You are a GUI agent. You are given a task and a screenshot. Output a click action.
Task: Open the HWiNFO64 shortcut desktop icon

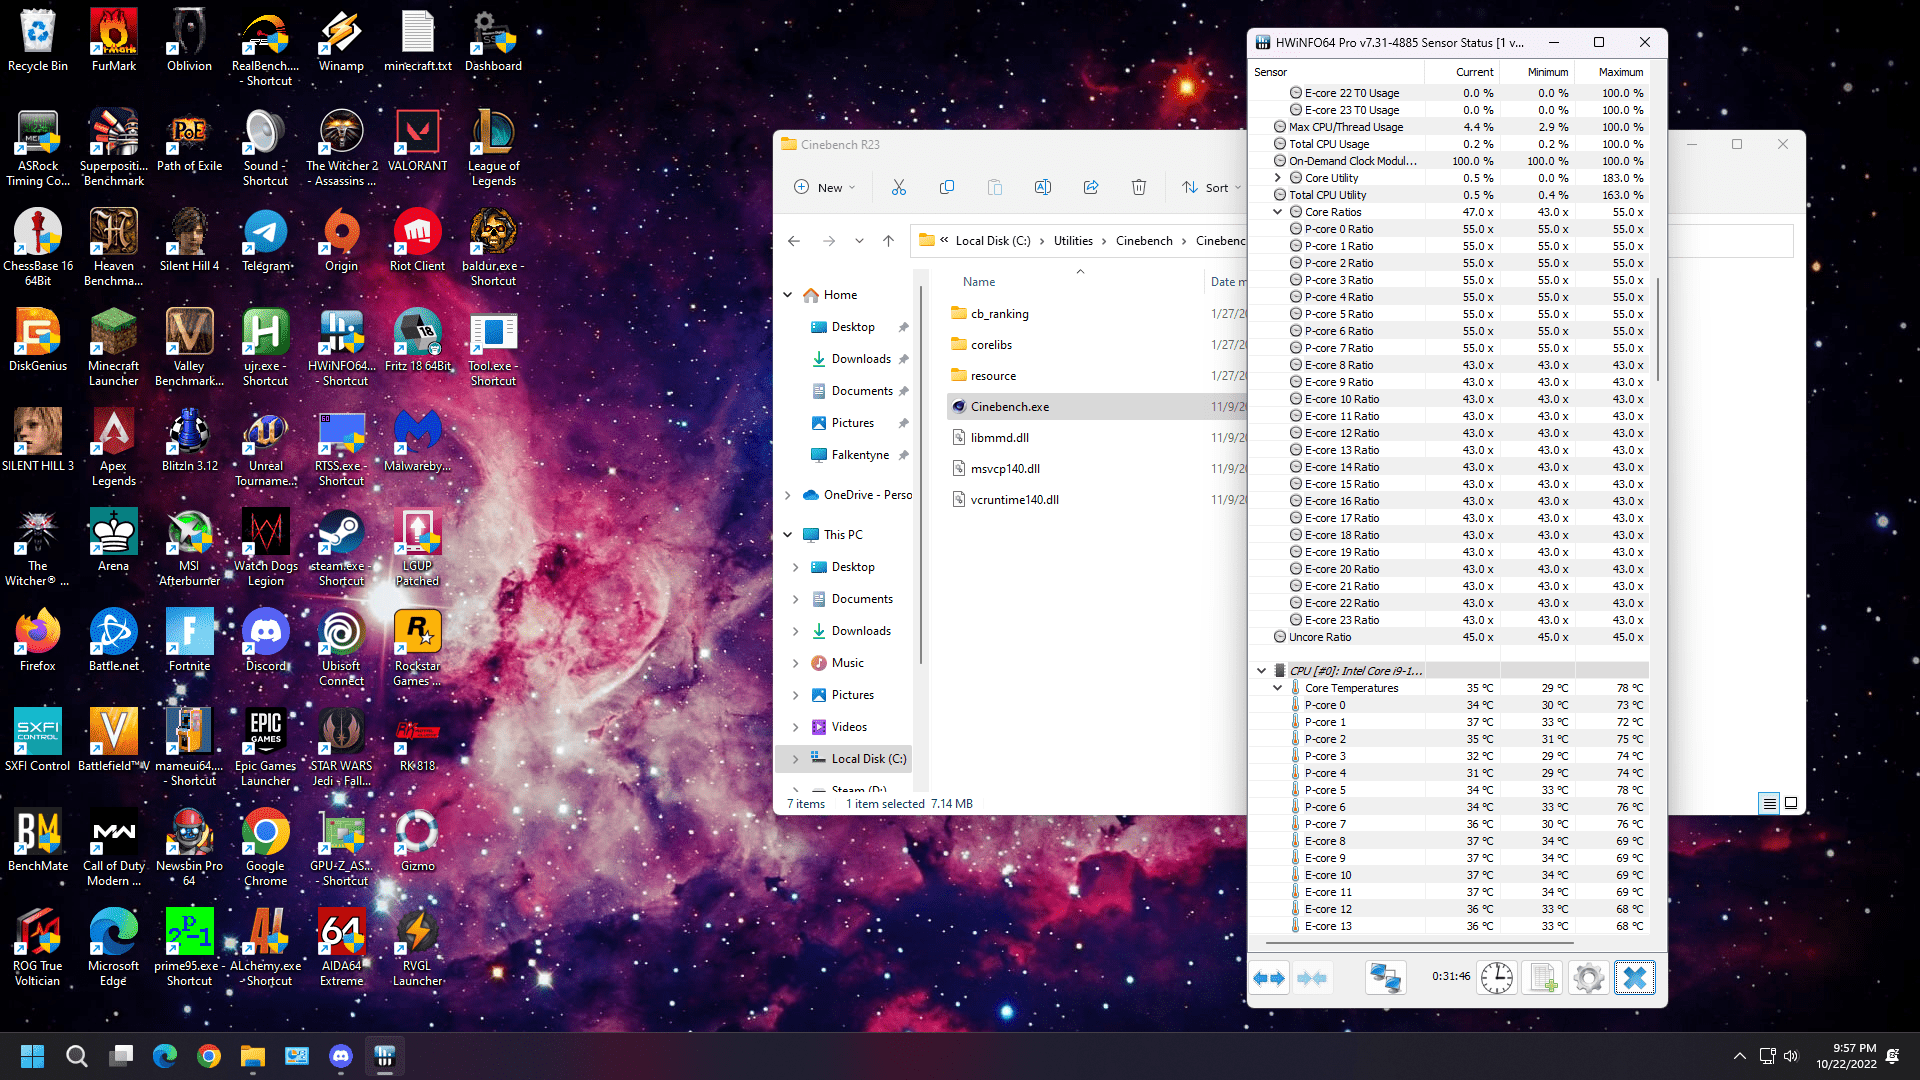[x=341, y=346]
